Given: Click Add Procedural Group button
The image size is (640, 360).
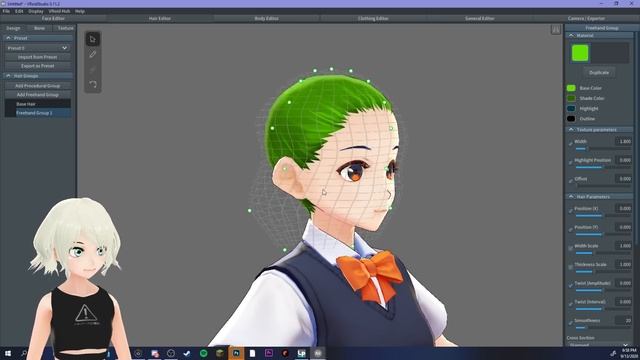Looking at the screenshot, I should tap(38, 86).
